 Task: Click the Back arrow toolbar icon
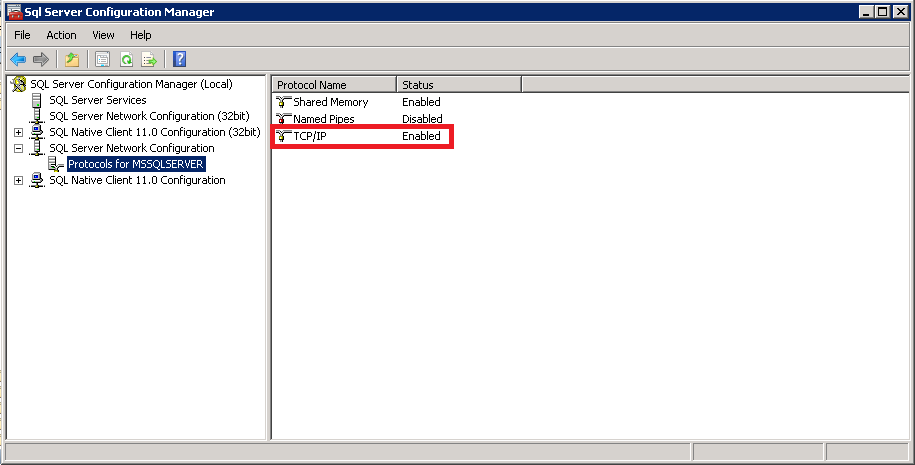18,59
